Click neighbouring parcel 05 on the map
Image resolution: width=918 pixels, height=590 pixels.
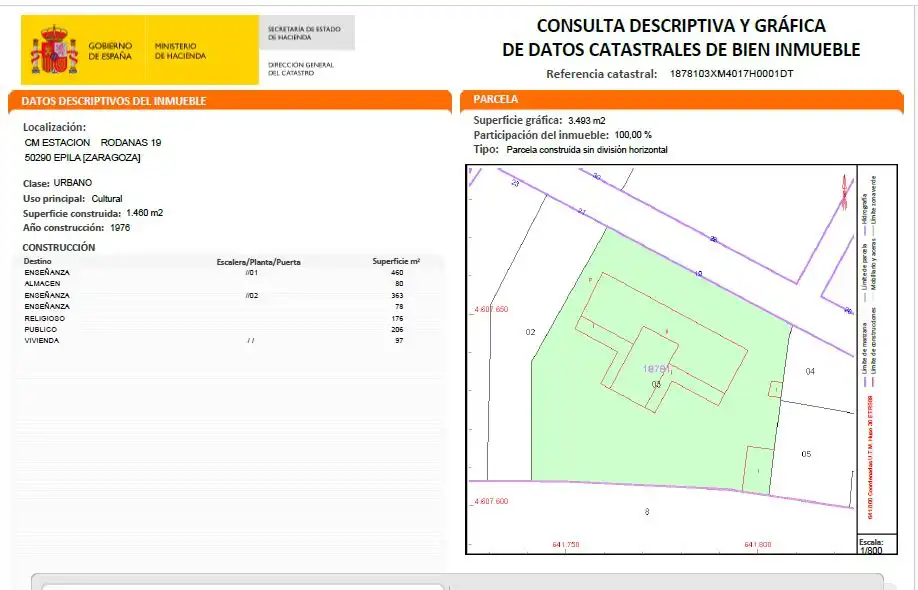pyautogui.click(x=806, y=454)
